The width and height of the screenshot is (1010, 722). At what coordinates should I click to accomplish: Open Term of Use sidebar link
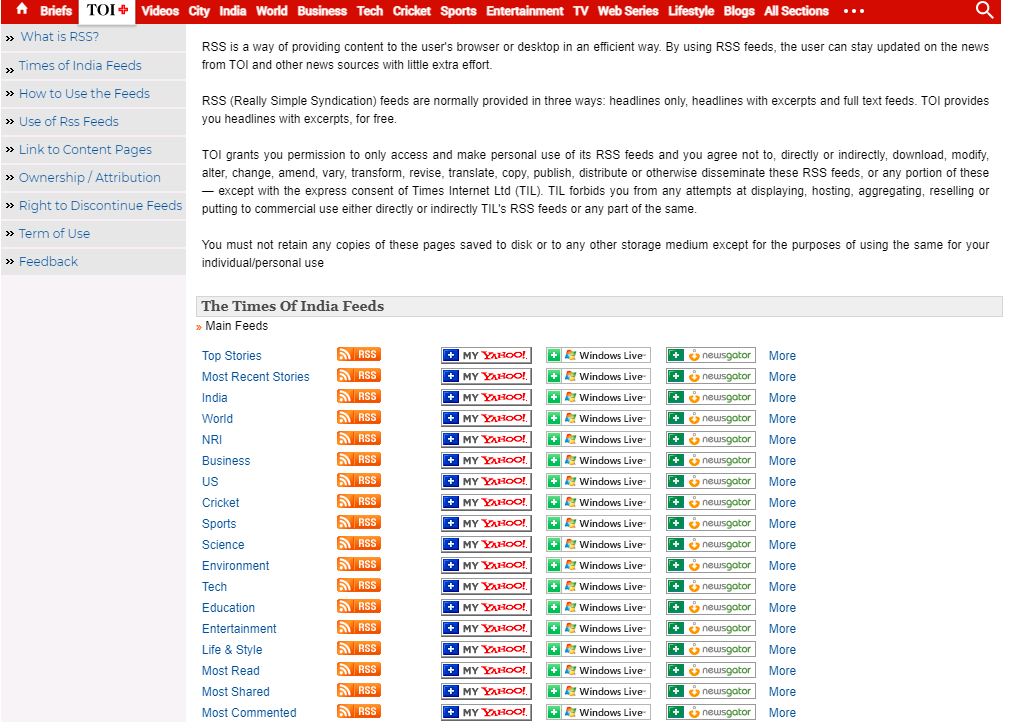point(54,233)
